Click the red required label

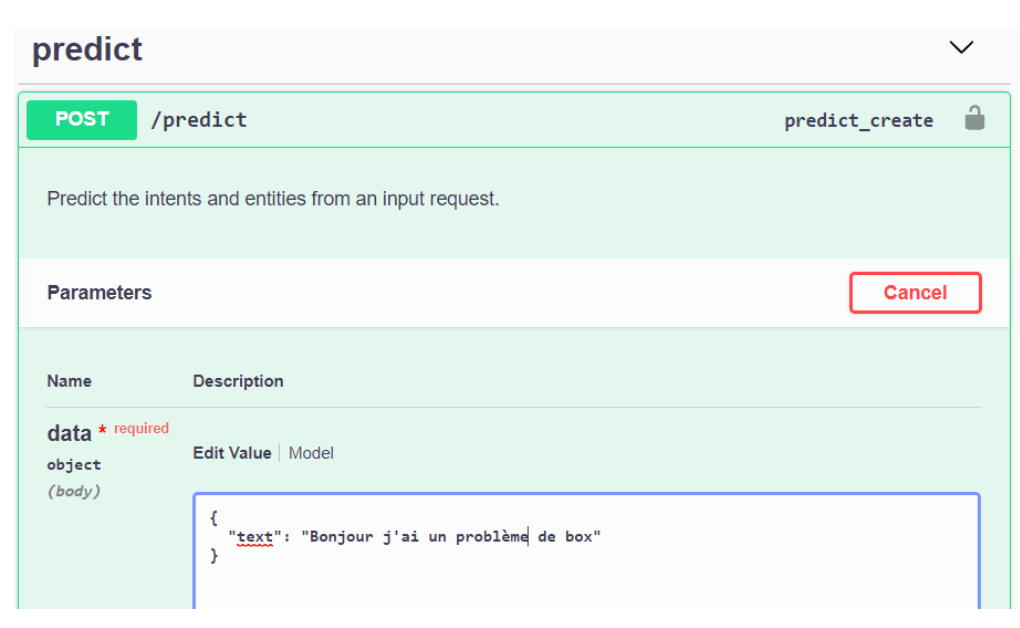pos(141,428)
